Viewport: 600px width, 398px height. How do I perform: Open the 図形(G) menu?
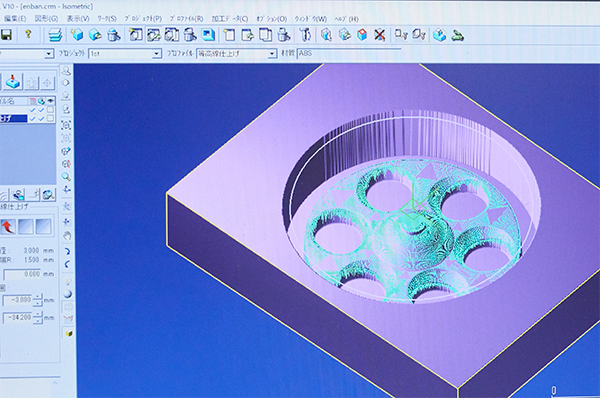pos(46,19)
